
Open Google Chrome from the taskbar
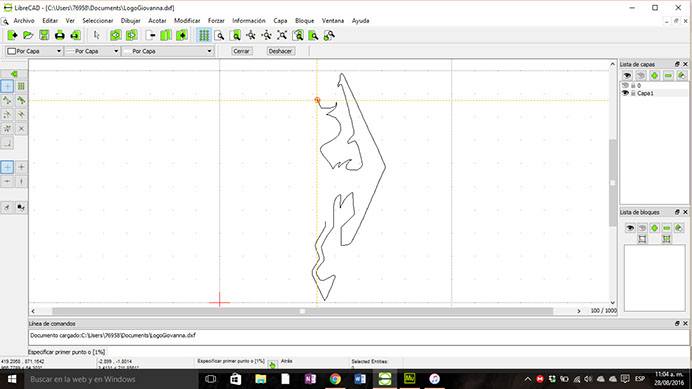(335, 379)
